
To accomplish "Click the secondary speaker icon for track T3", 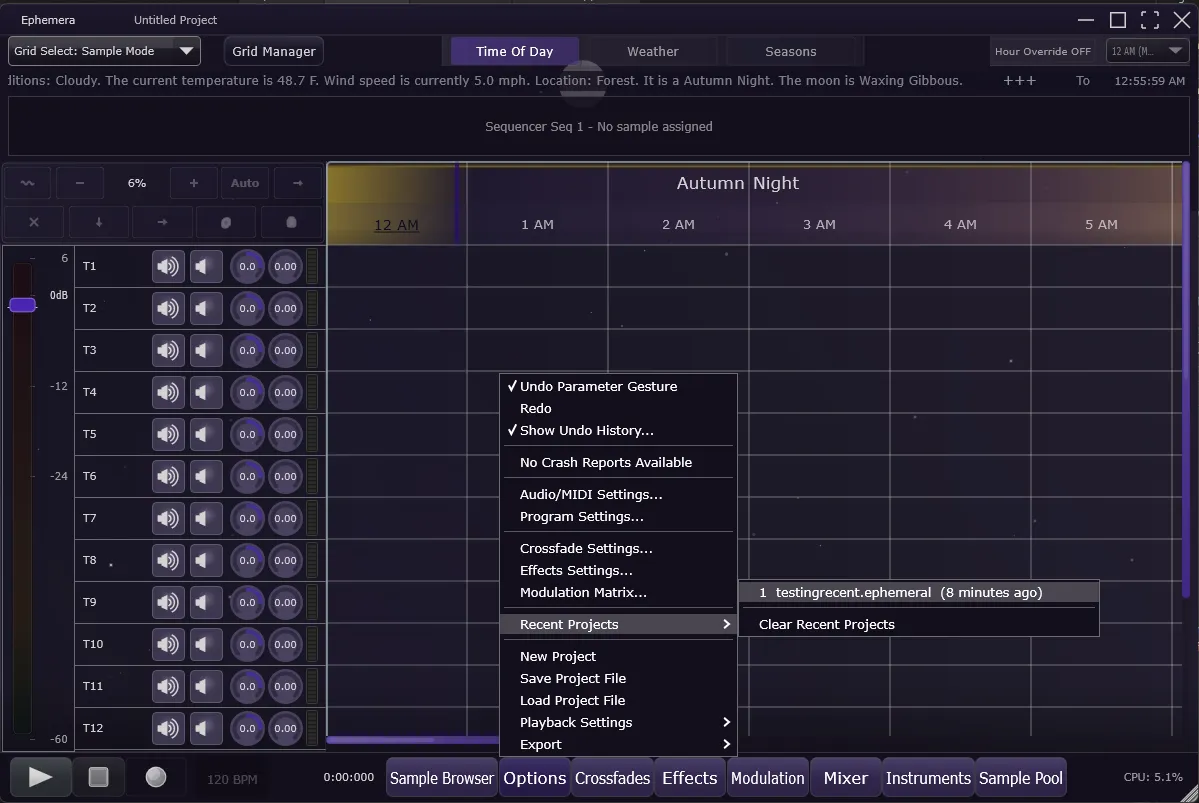I will click(x=206, y=350).
